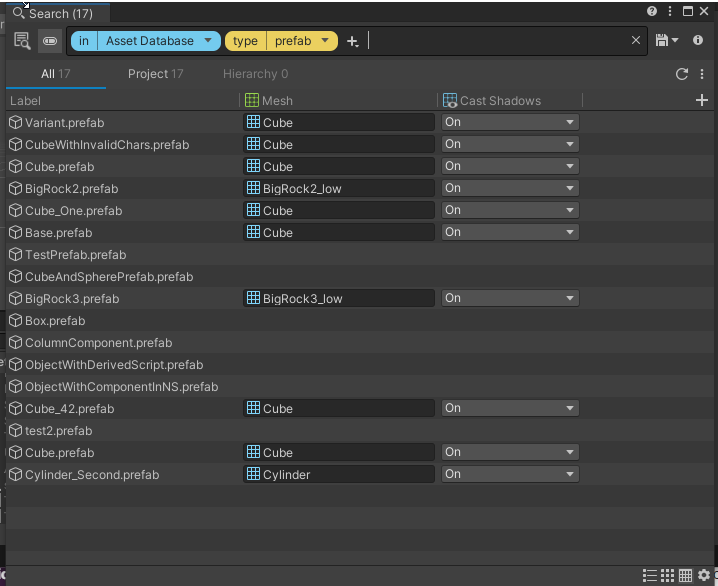Switch to list view icon
The width and height of the screenshot is (718, 586).
[x=650, y=575]
